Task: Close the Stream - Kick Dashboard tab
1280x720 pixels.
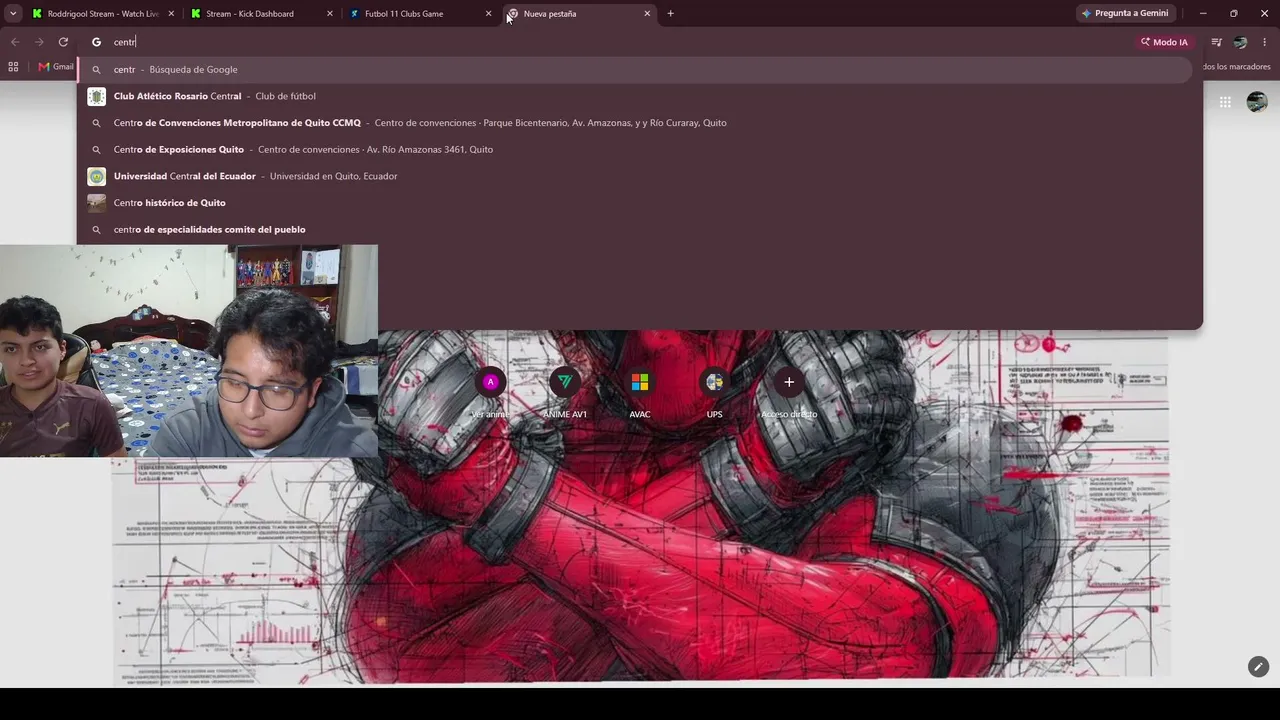Action: pos(330,14)
